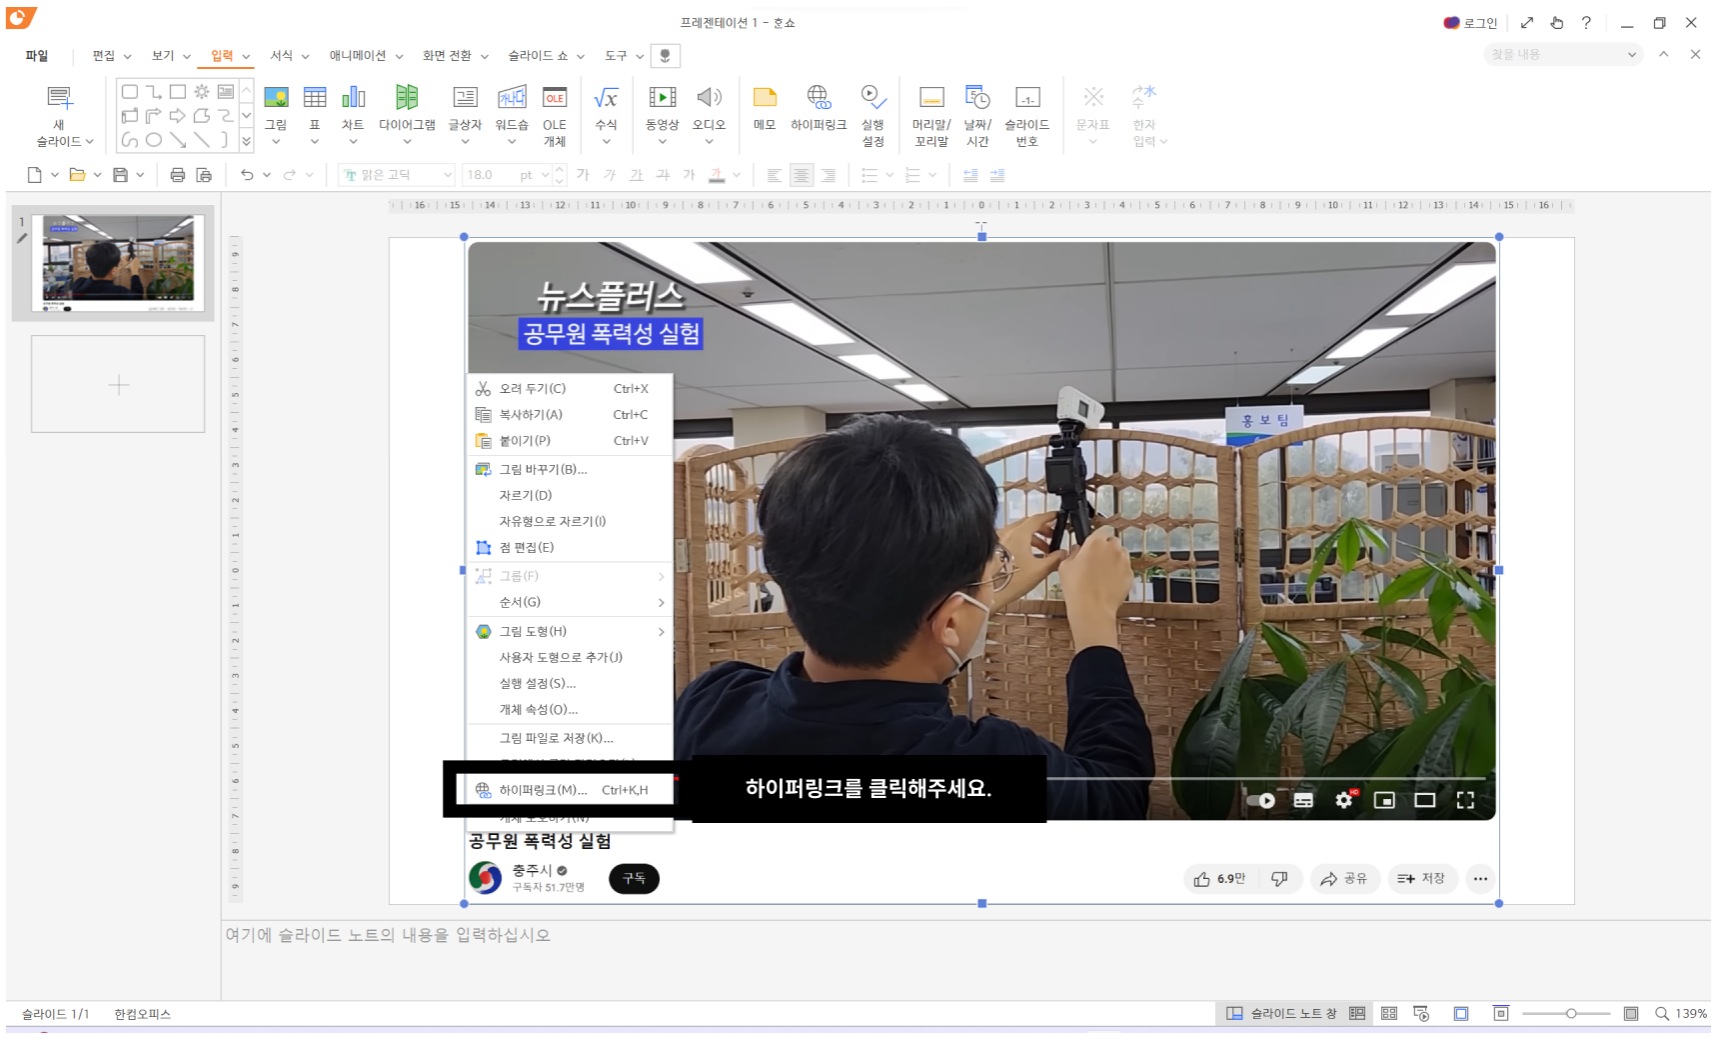Click the 139% zoom level text
Image resolution: width=1720 pixels, height=1039 pixels.
[x=1691, y=1013]
